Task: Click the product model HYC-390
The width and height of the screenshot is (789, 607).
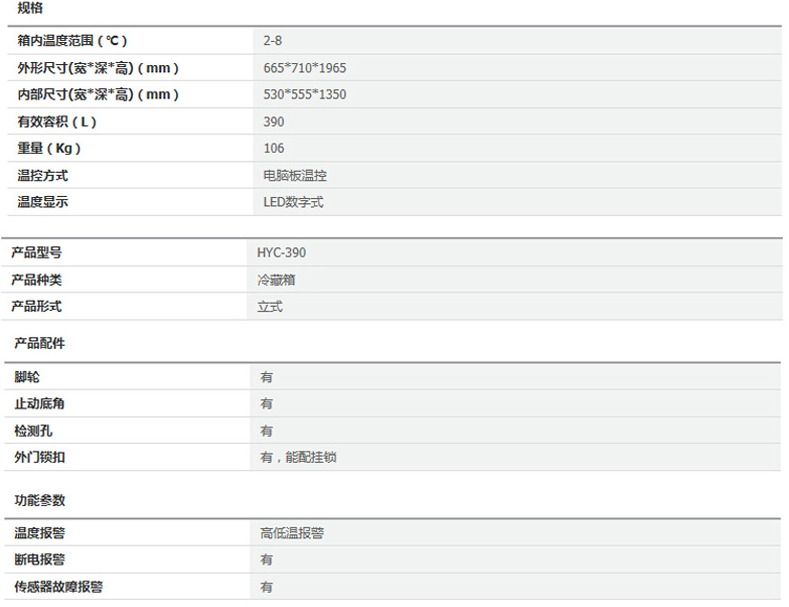Action: click(x=282, y=253)
